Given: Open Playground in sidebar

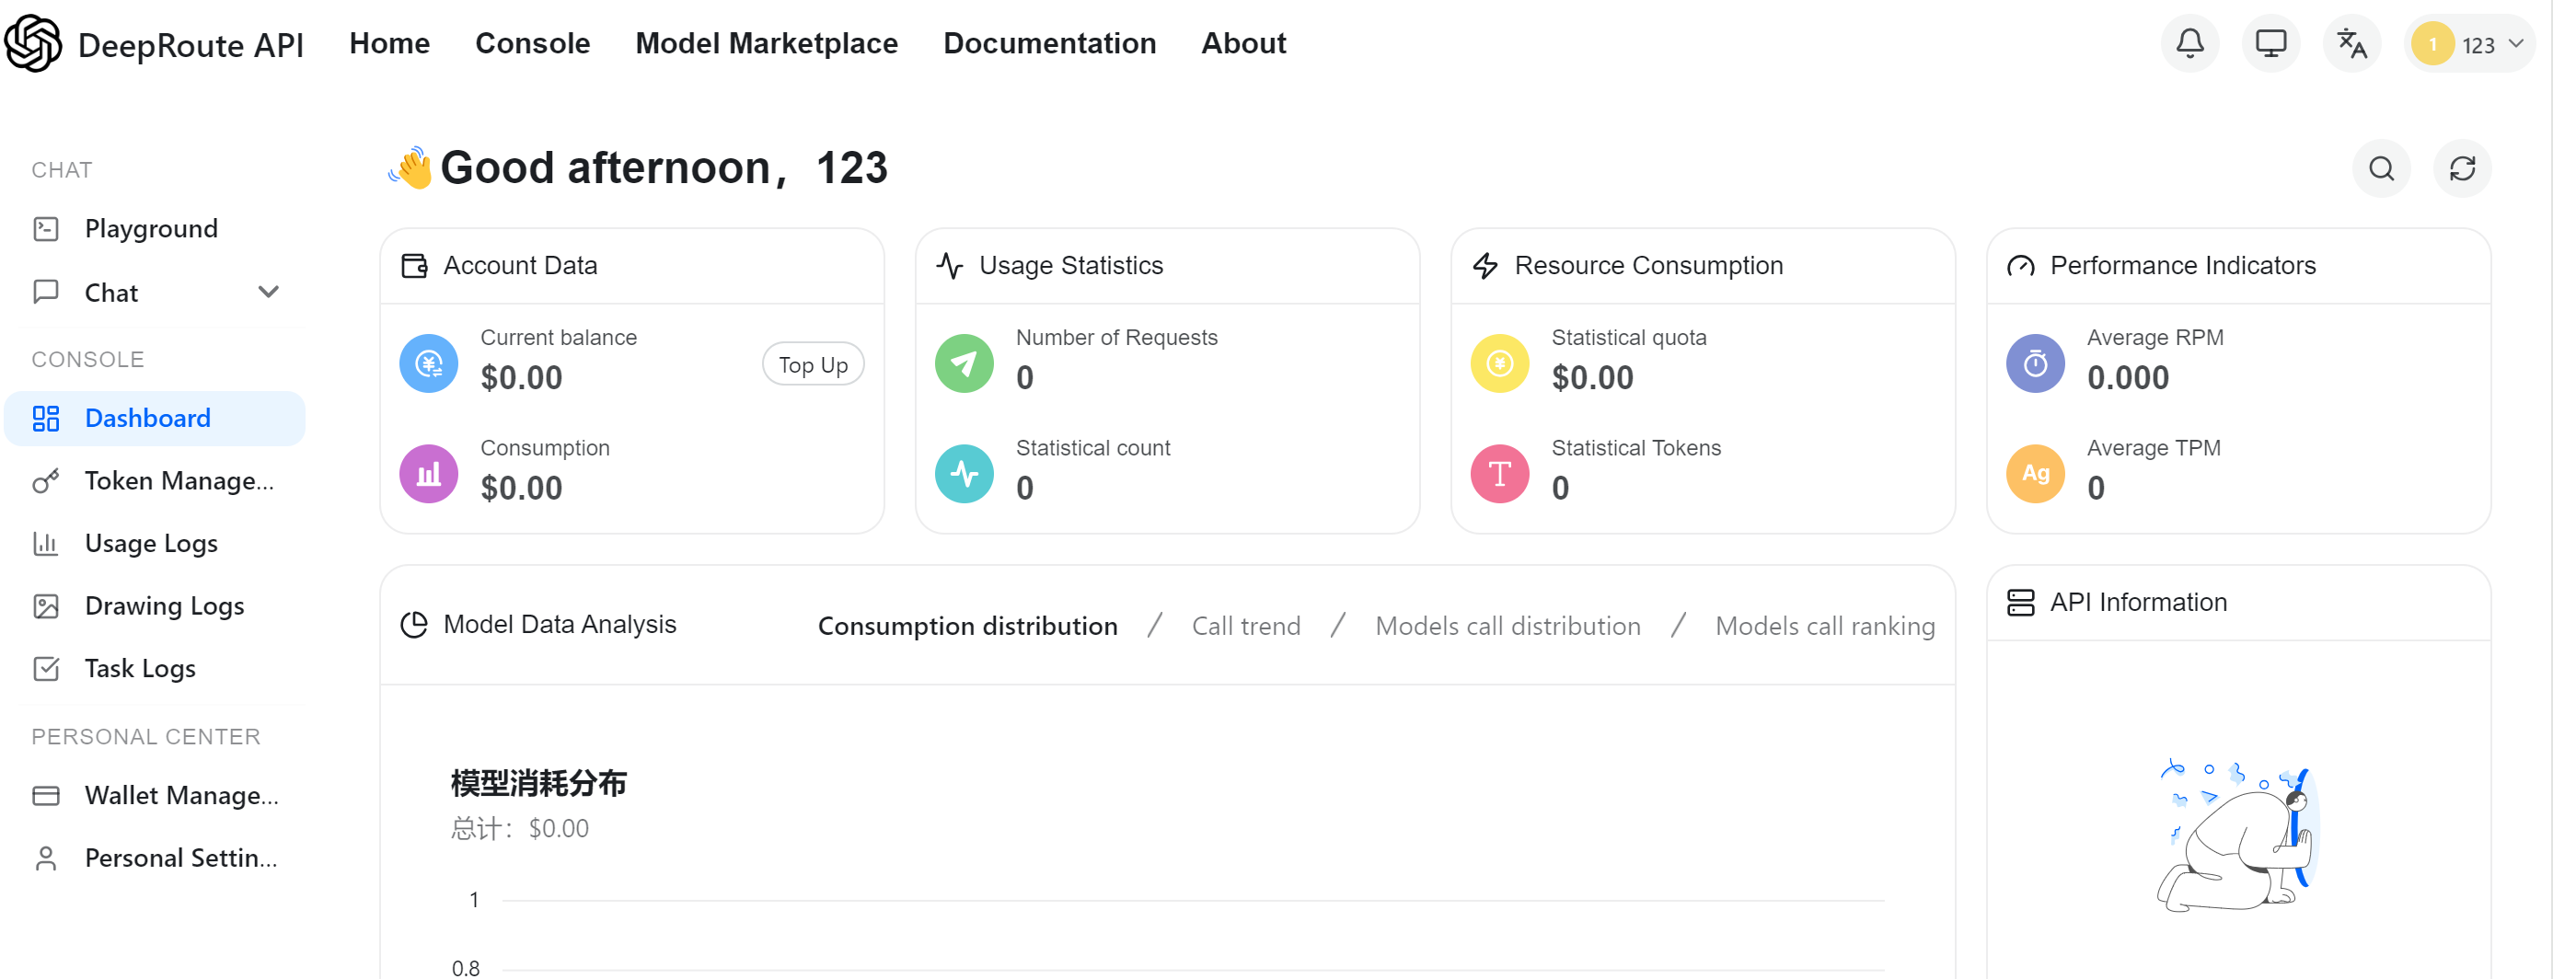Looking at the screenshot, I should click(x=155, y=229).
